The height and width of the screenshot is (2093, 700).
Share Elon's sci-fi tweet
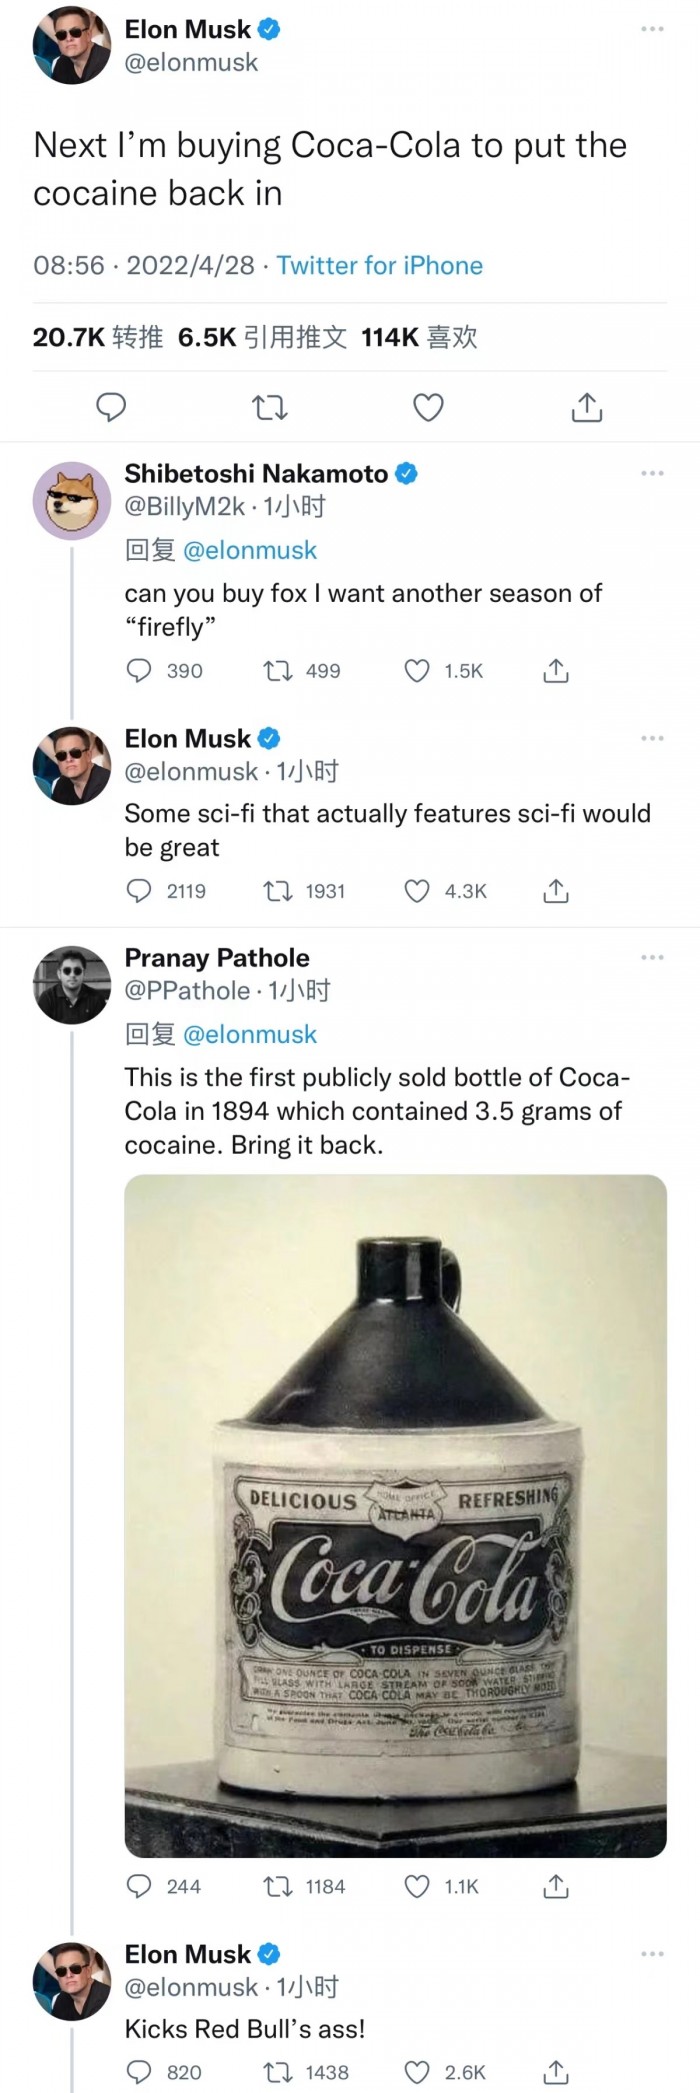(556, 891)
